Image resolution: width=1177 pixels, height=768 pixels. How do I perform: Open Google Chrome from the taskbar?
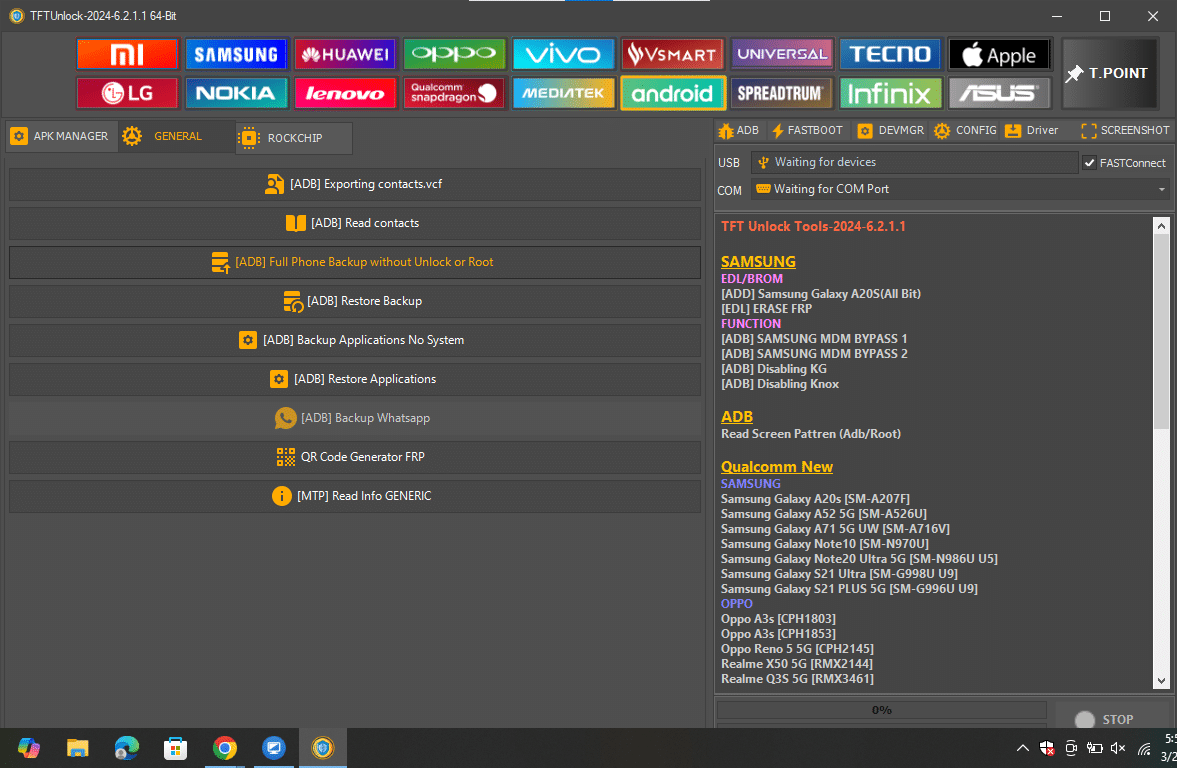click(x=224, y=747)
